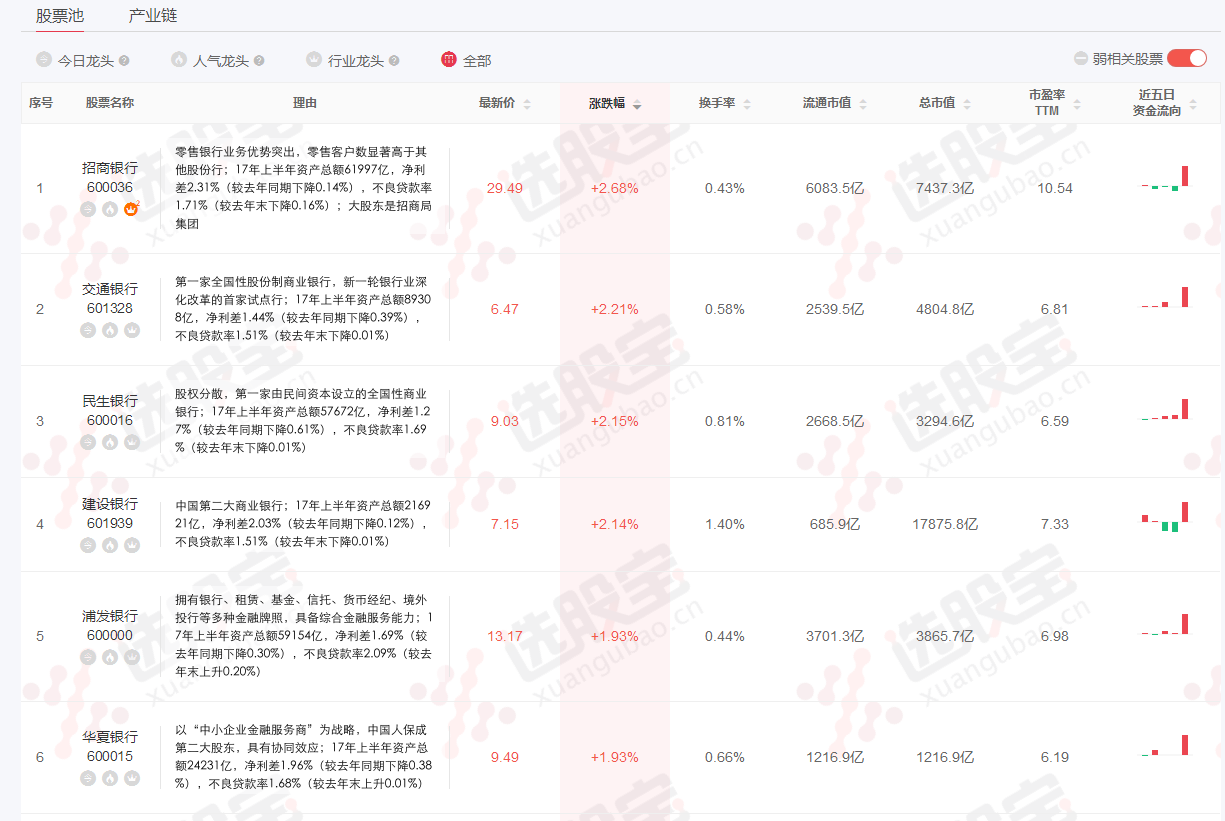Open the help tip beside 今日龙头
1225x821 pixels.
124,61
